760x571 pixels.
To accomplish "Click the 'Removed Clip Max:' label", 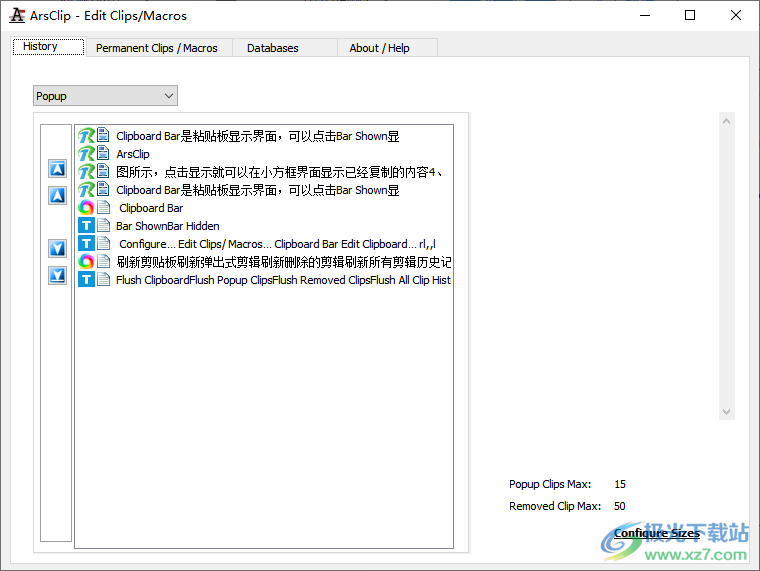I will pyautogui.click(x=554, y=506).
